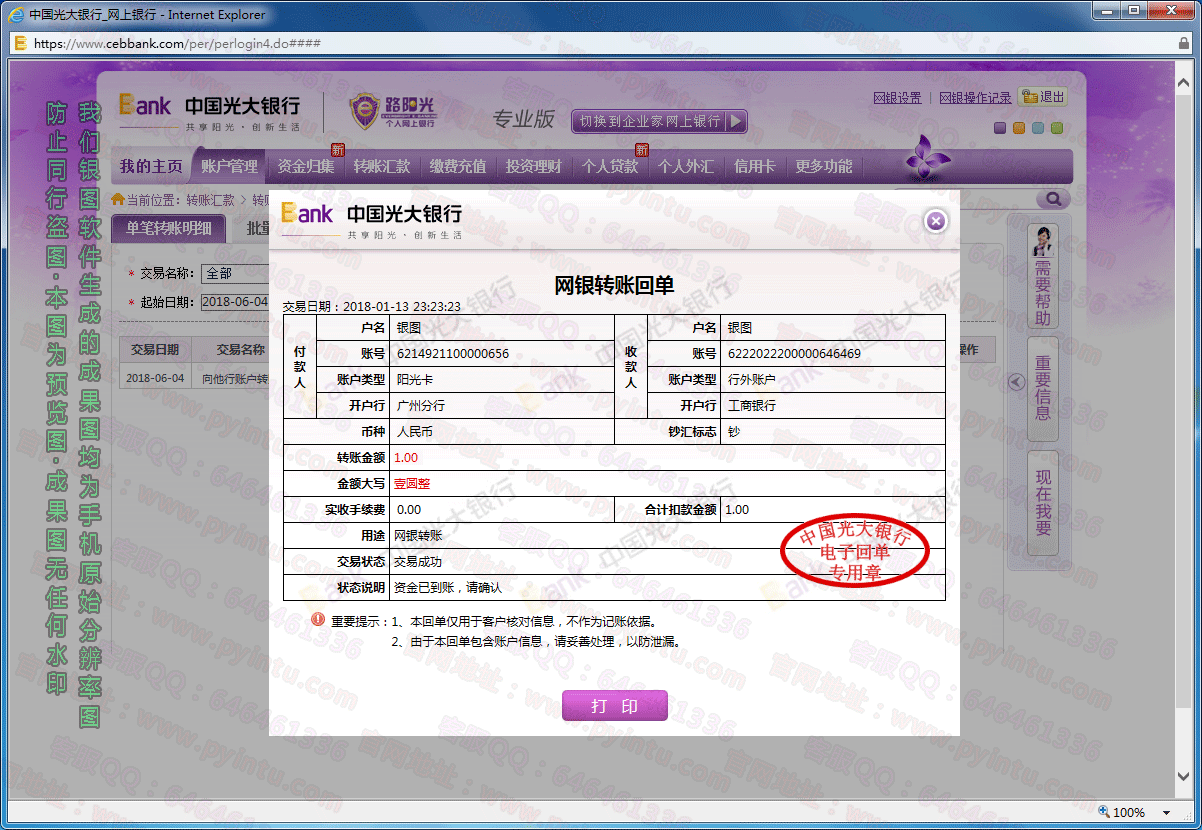Open the 转账汇款 menu
Viewport: 1202px width, 830px height.
tap(382, 166)
